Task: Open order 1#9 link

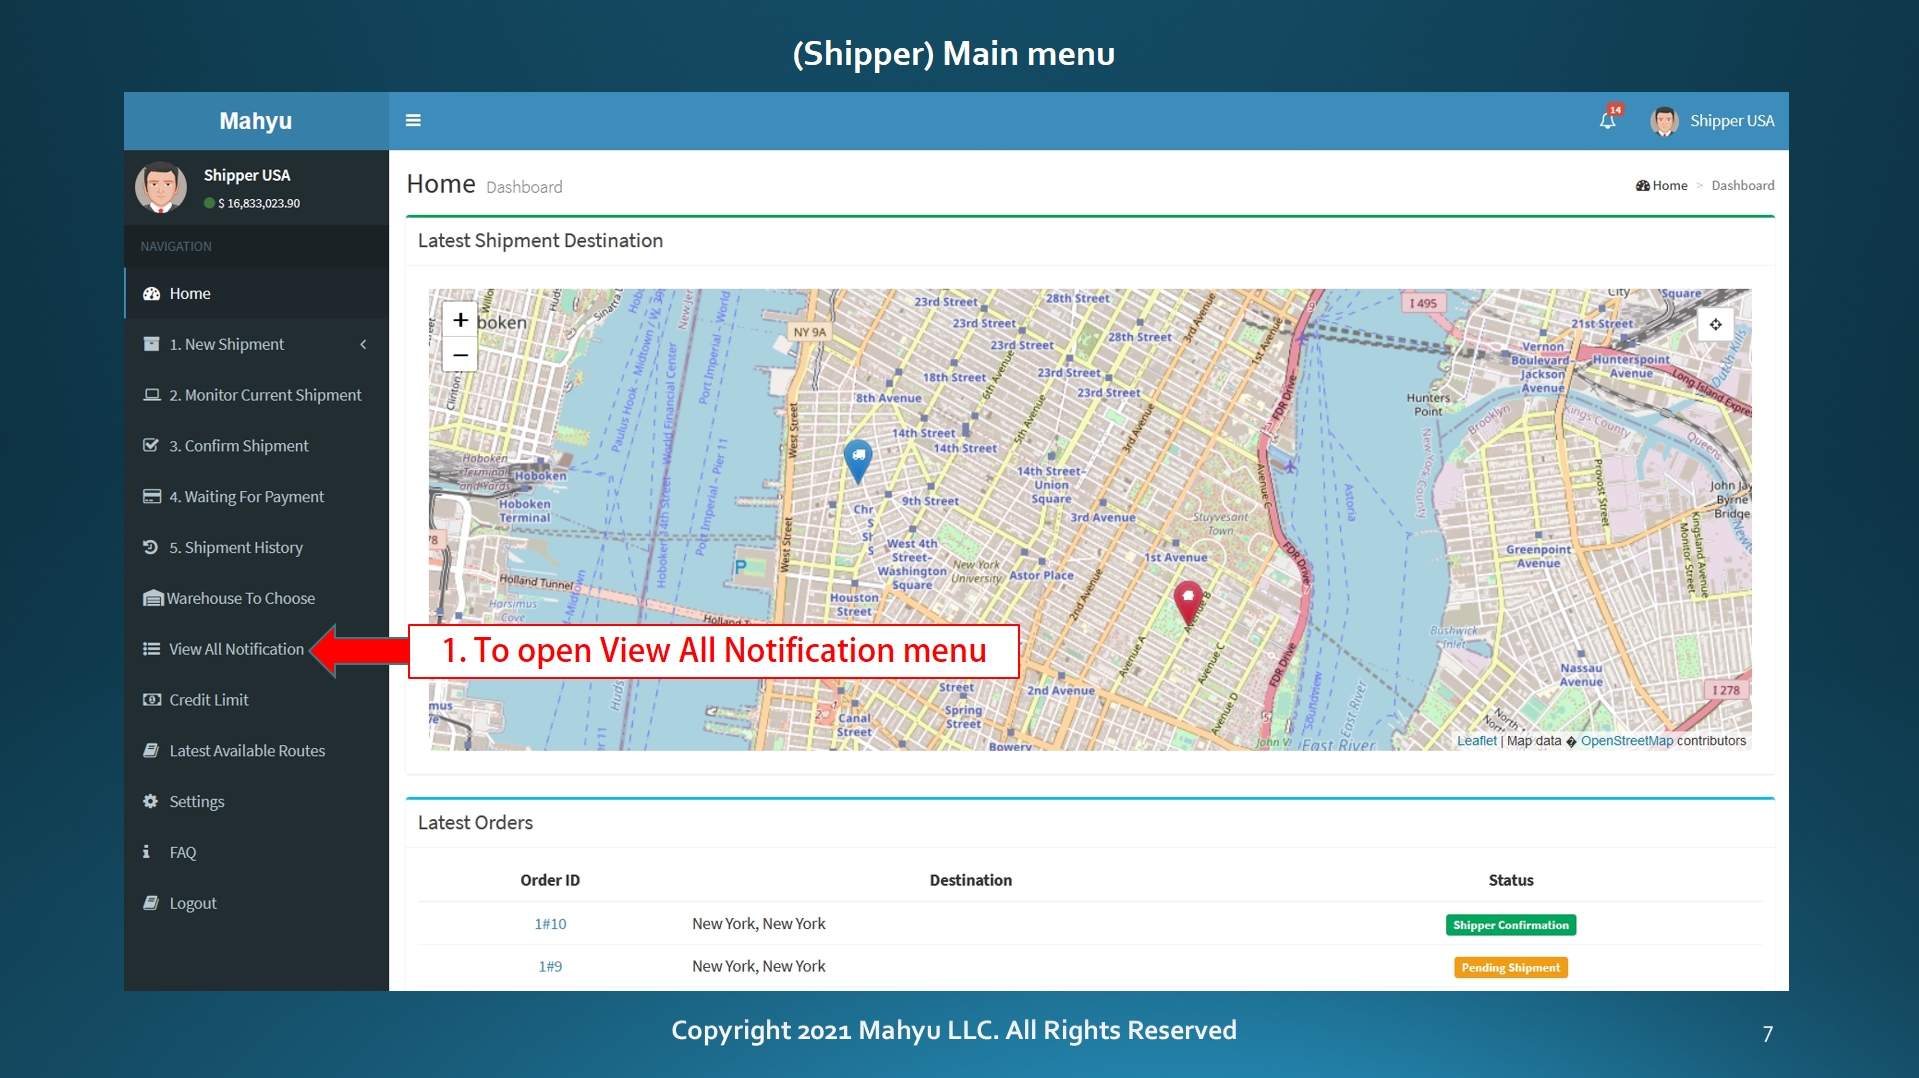Action: click(550, 966)
